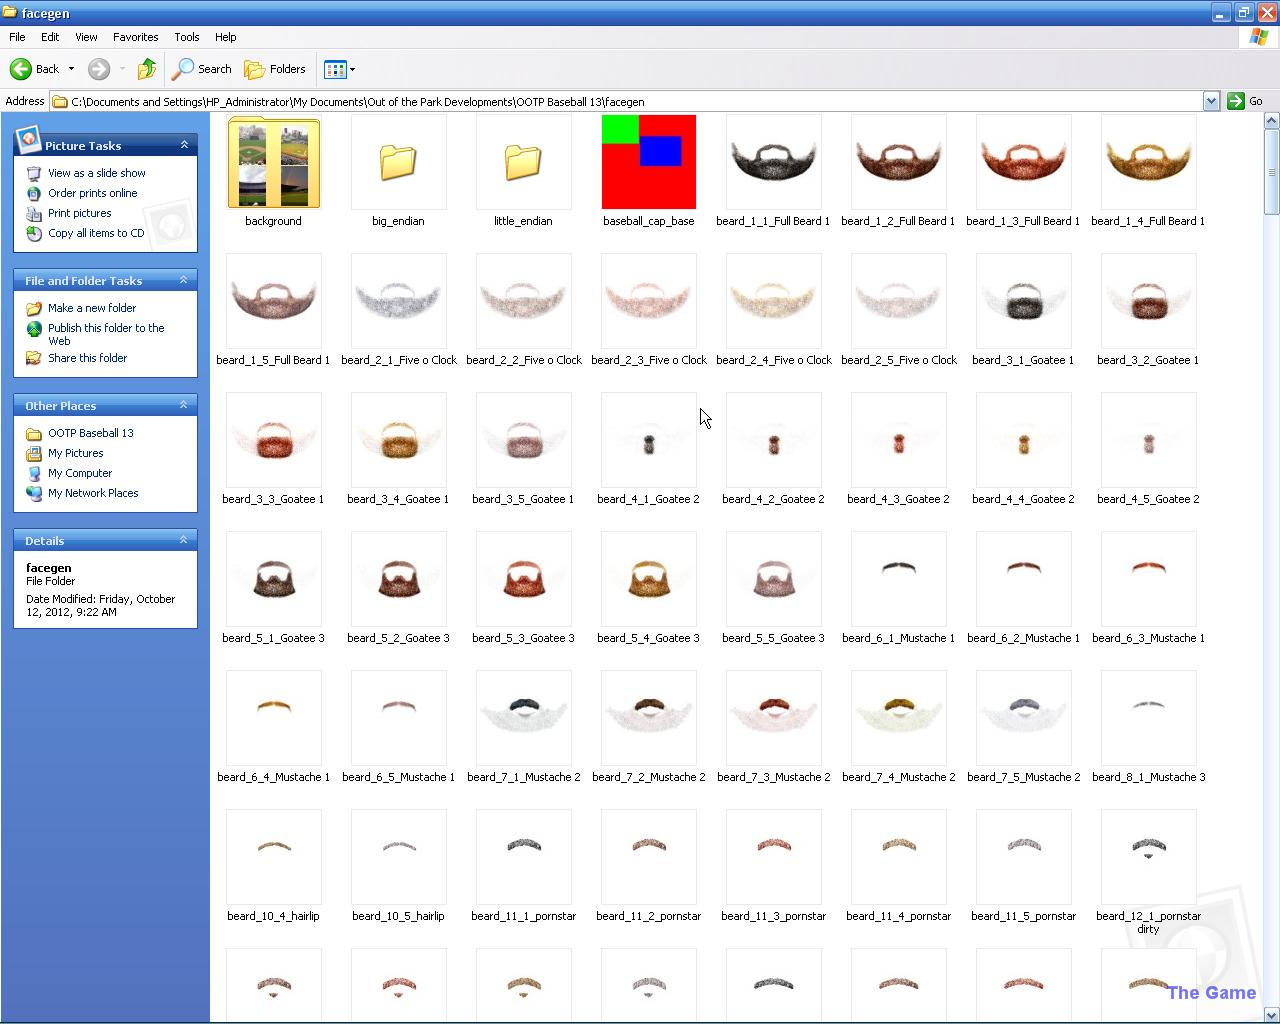
Task: Collapse the Details panel
Action: (184, 540)
